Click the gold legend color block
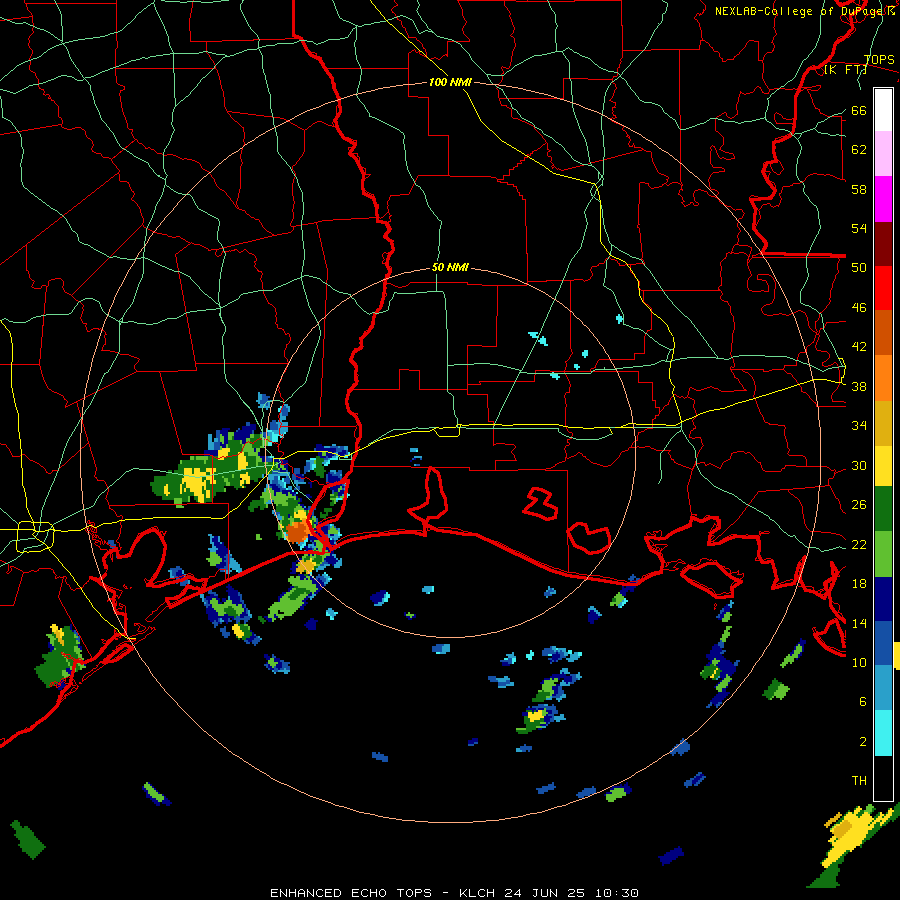Screen dimensions: 900x900 point(883,422)
